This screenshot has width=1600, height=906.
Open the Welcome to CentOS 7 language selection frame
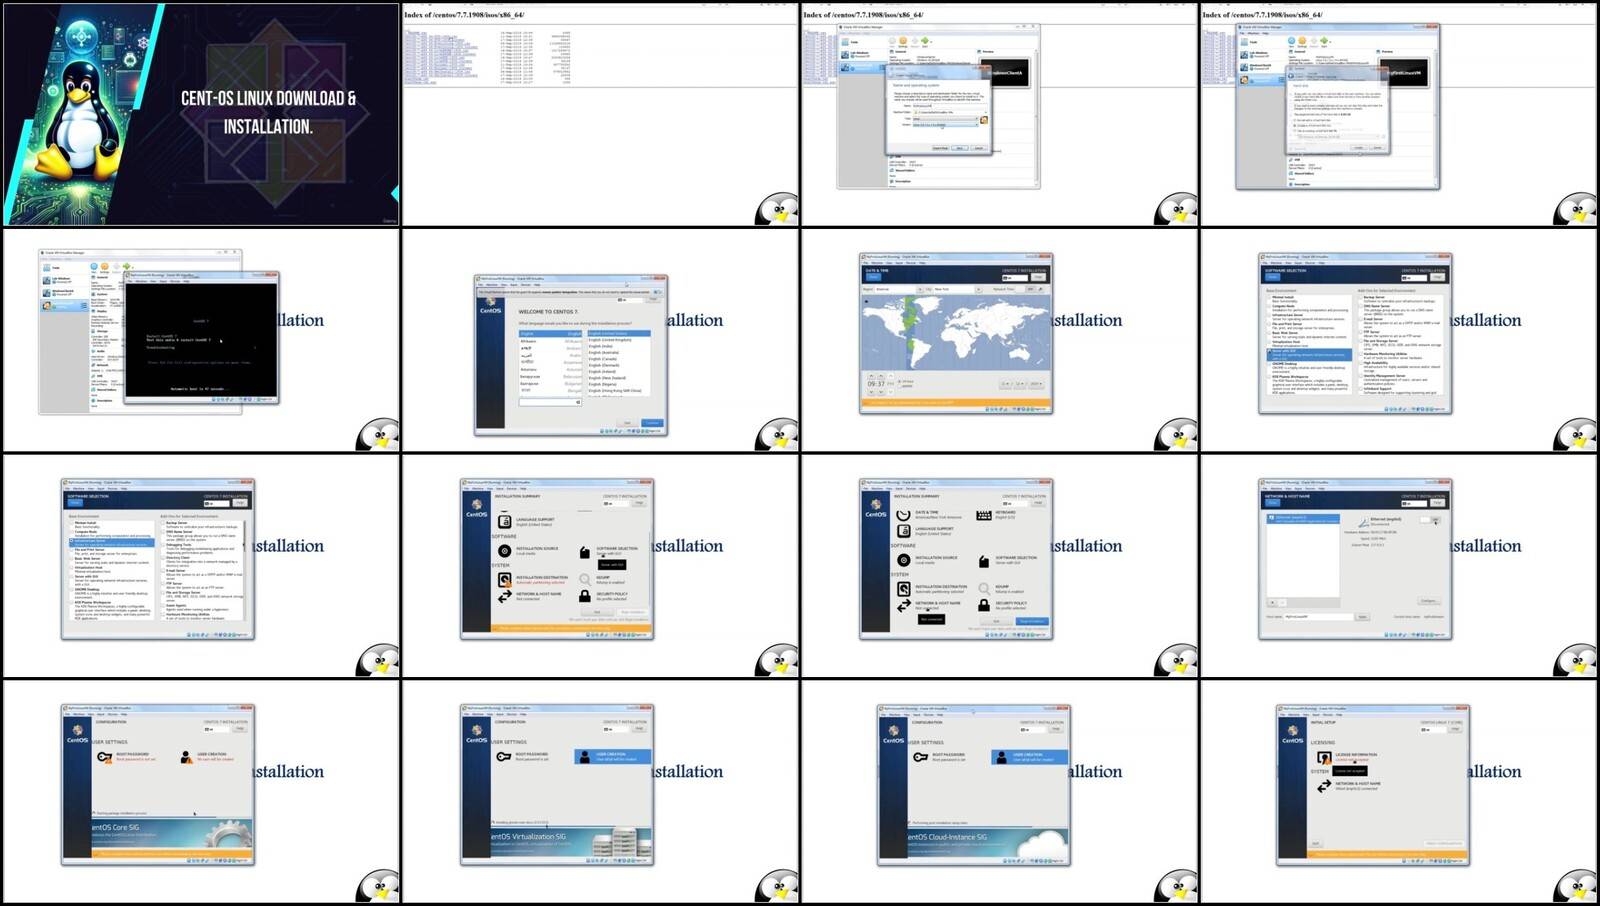point(600,340)
